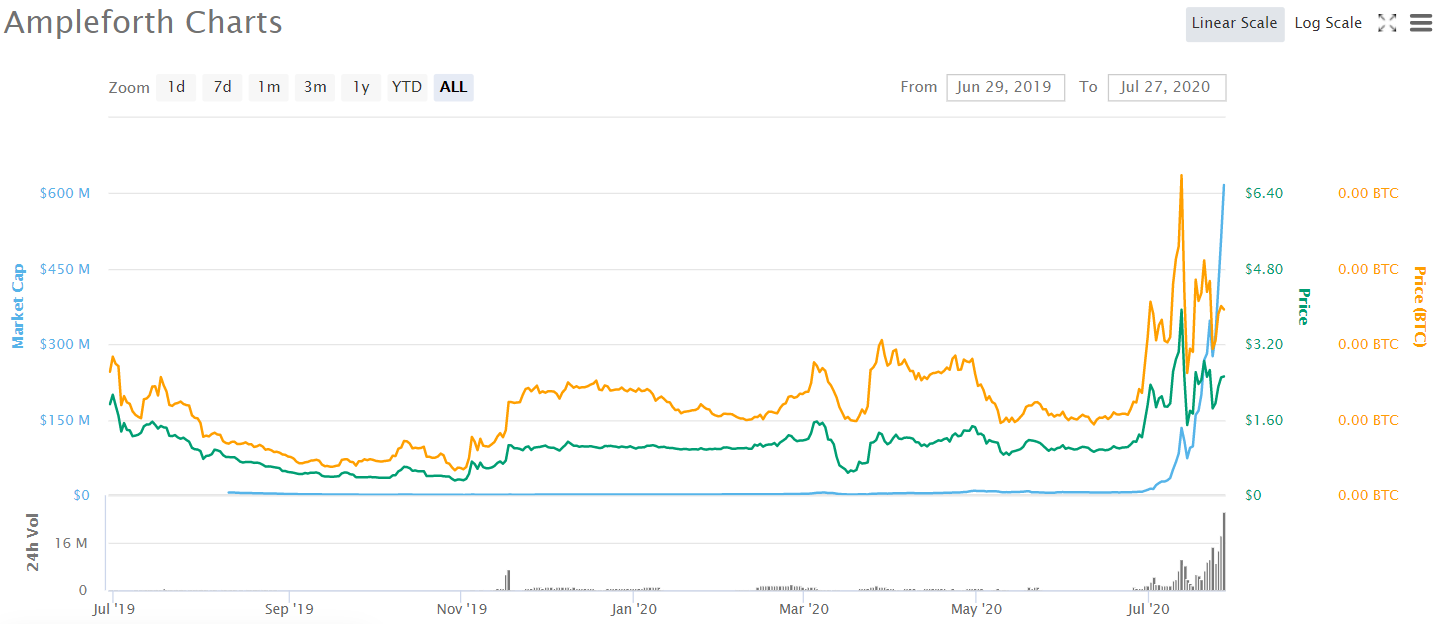Click the $4.80 price label
The image size is (1440, 624).
(x=1264, y=269)
